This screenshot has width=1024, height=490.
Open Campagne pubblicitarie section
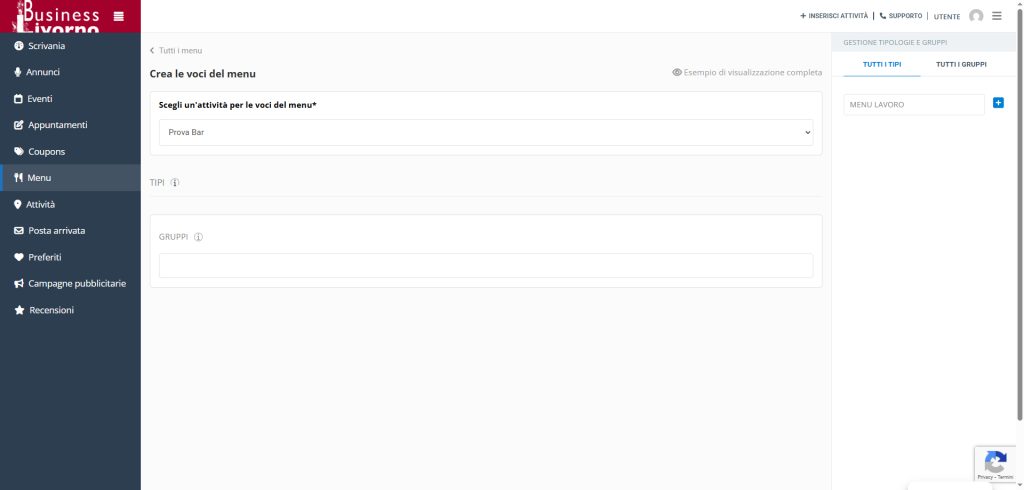click(x=76, y=284)
